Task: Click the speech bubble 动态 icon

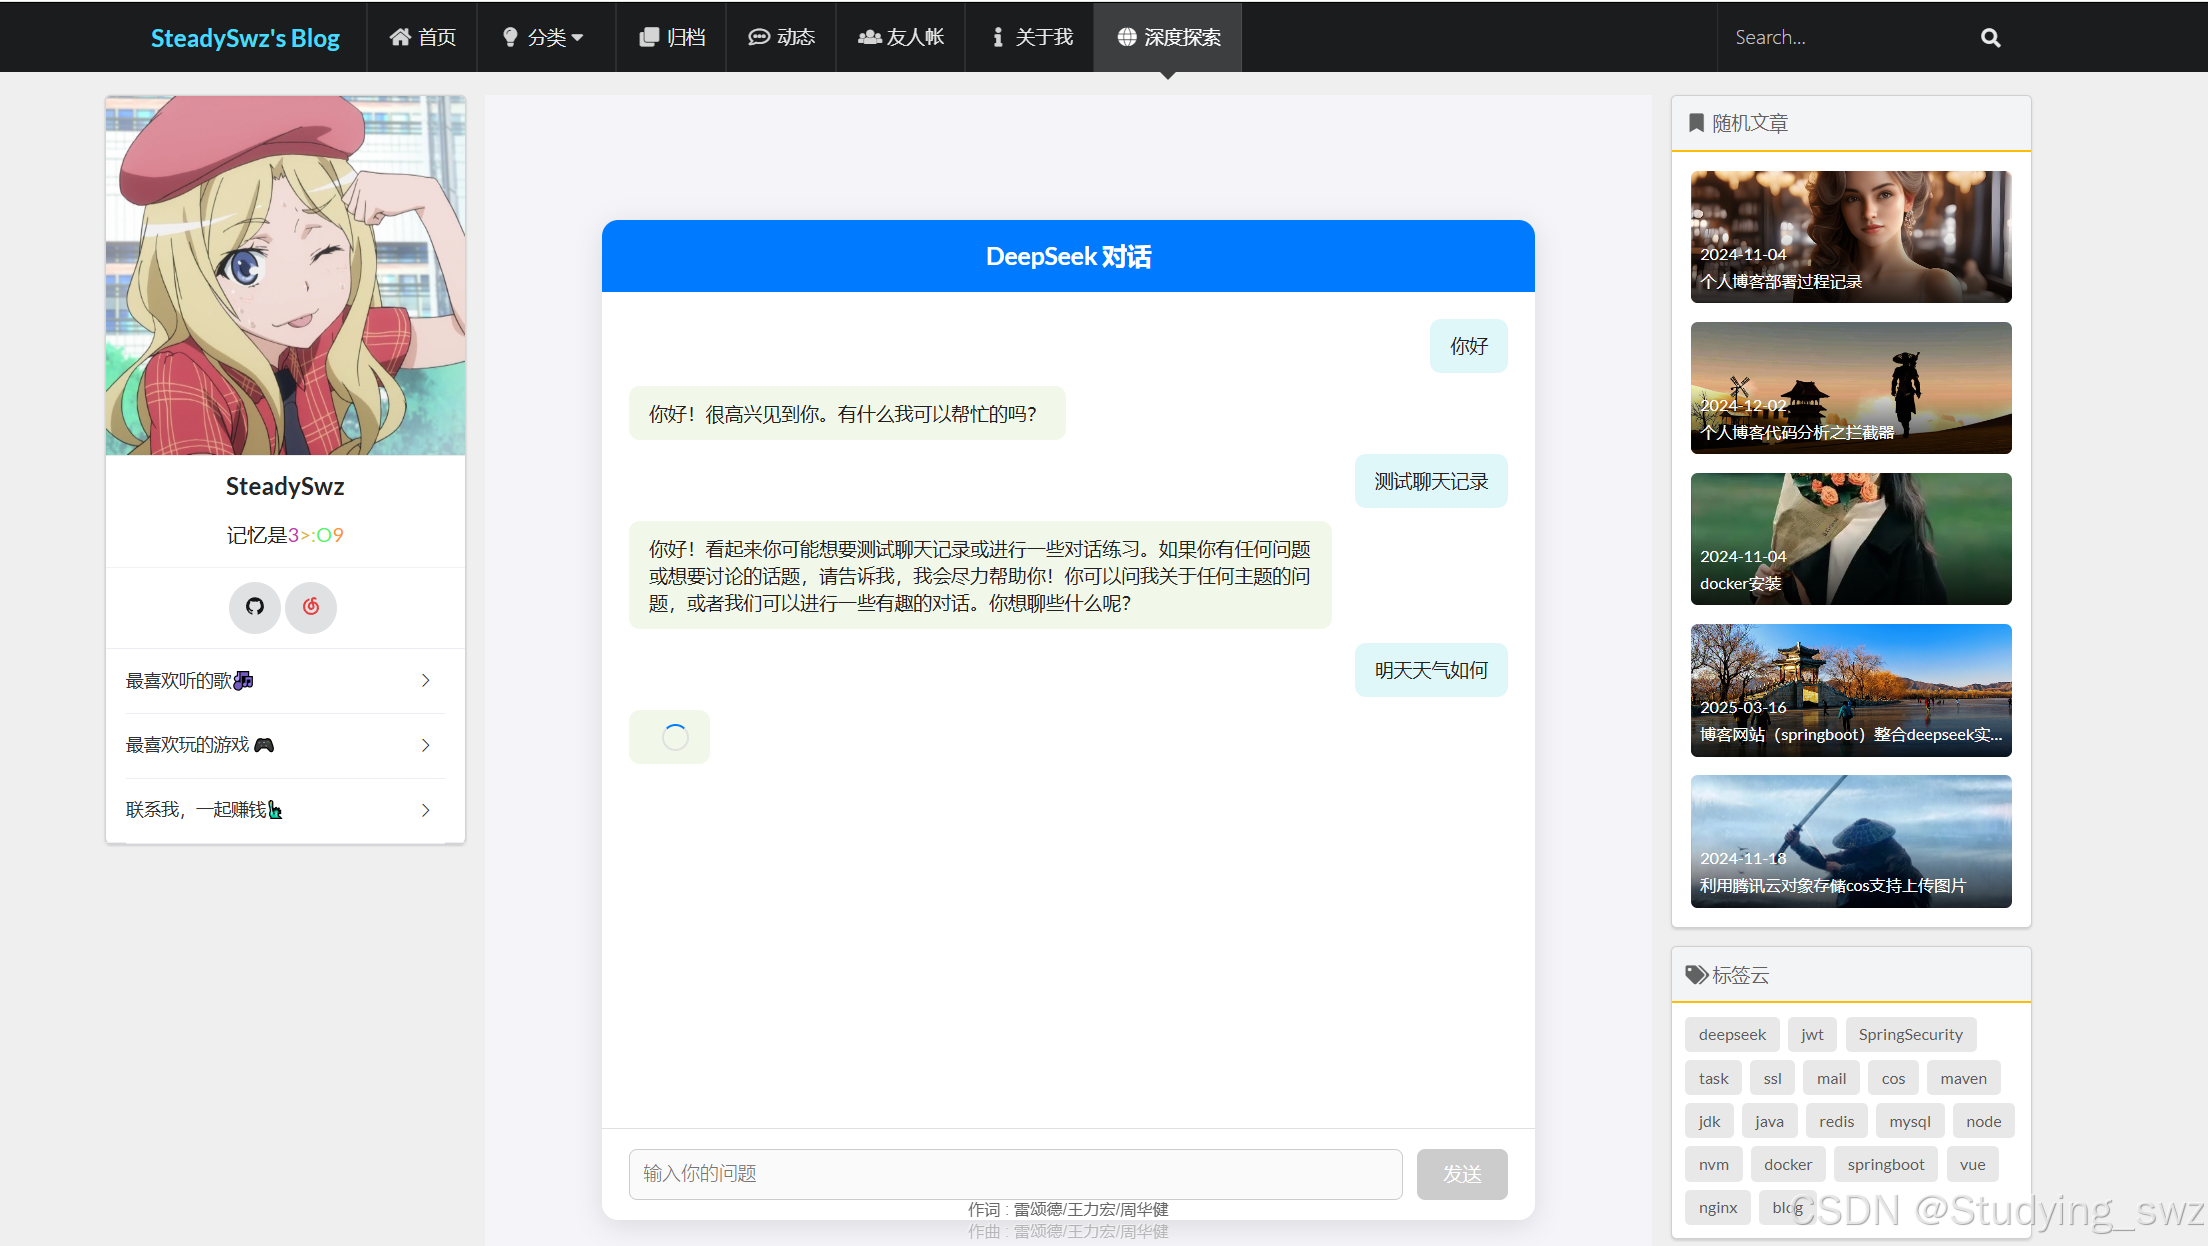Action: pyautogui.click(x=759, y=37)
